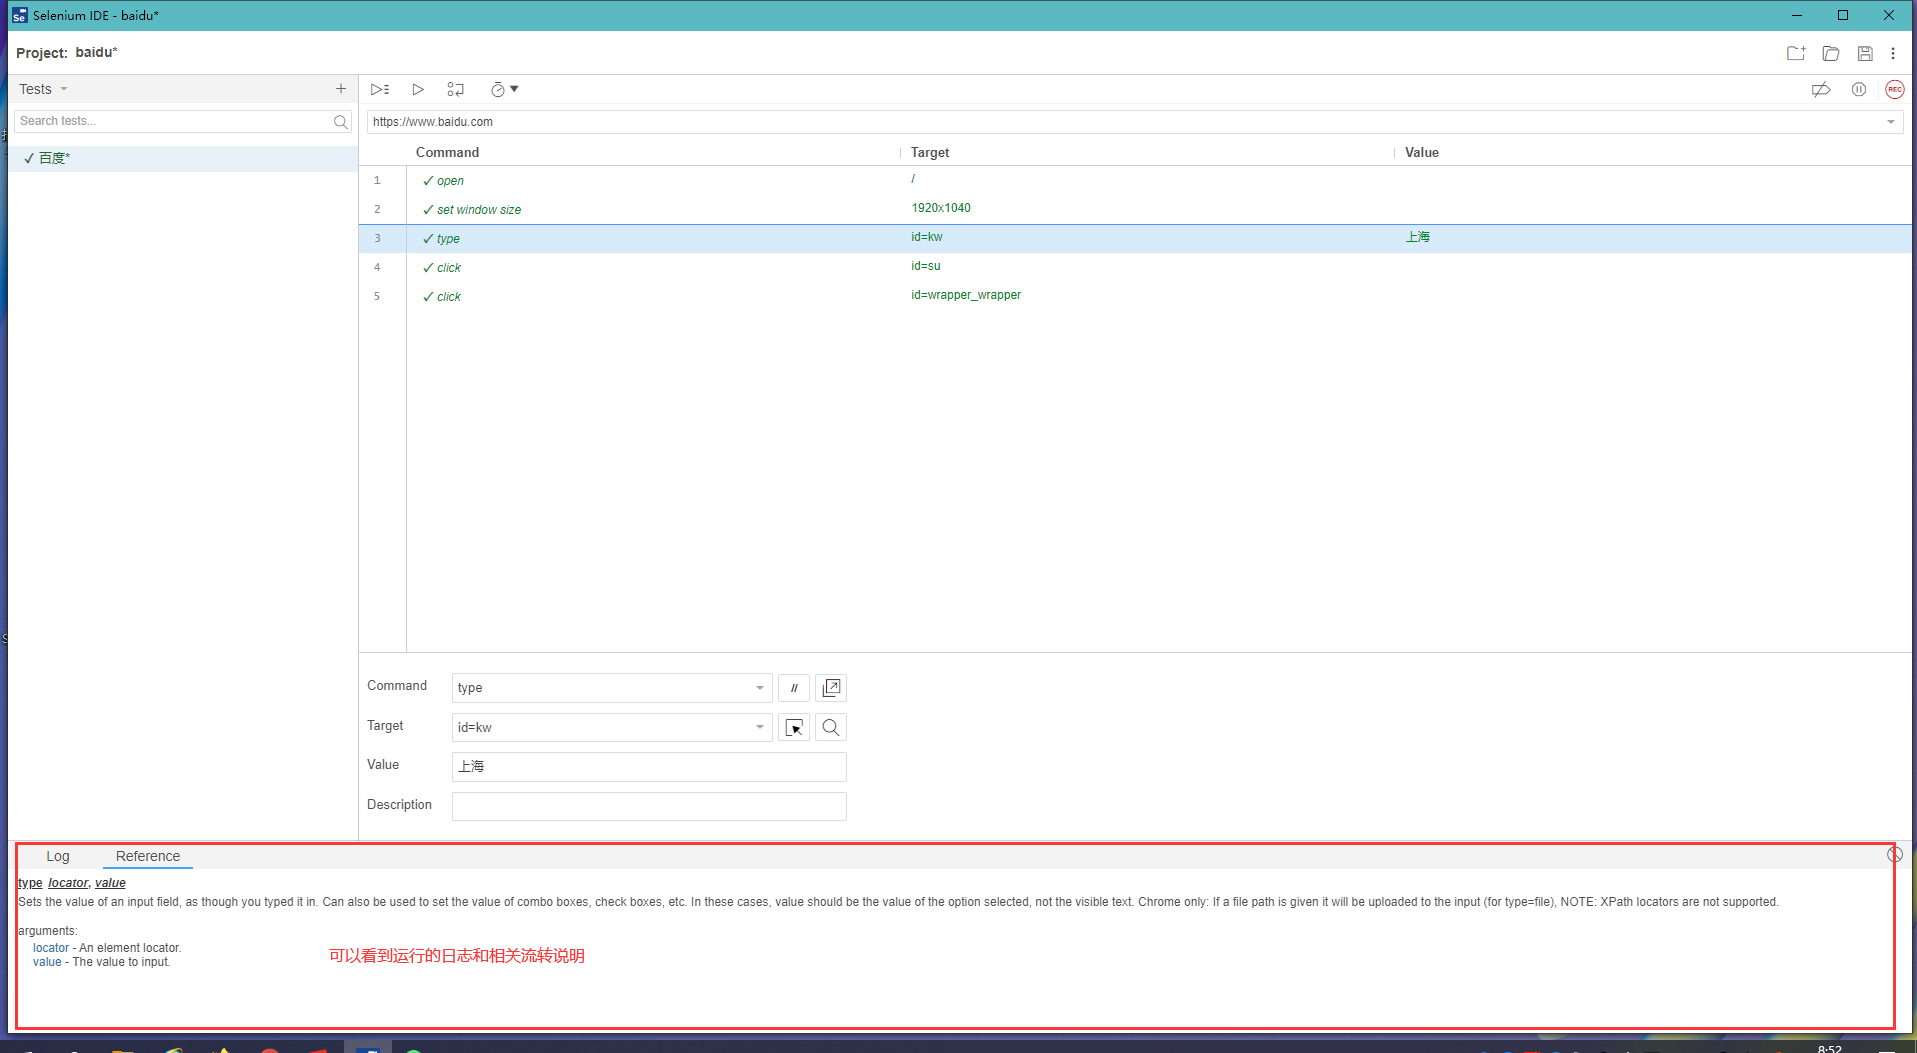
Task: Open the more options menu
Action: (x=1893, y=53)
